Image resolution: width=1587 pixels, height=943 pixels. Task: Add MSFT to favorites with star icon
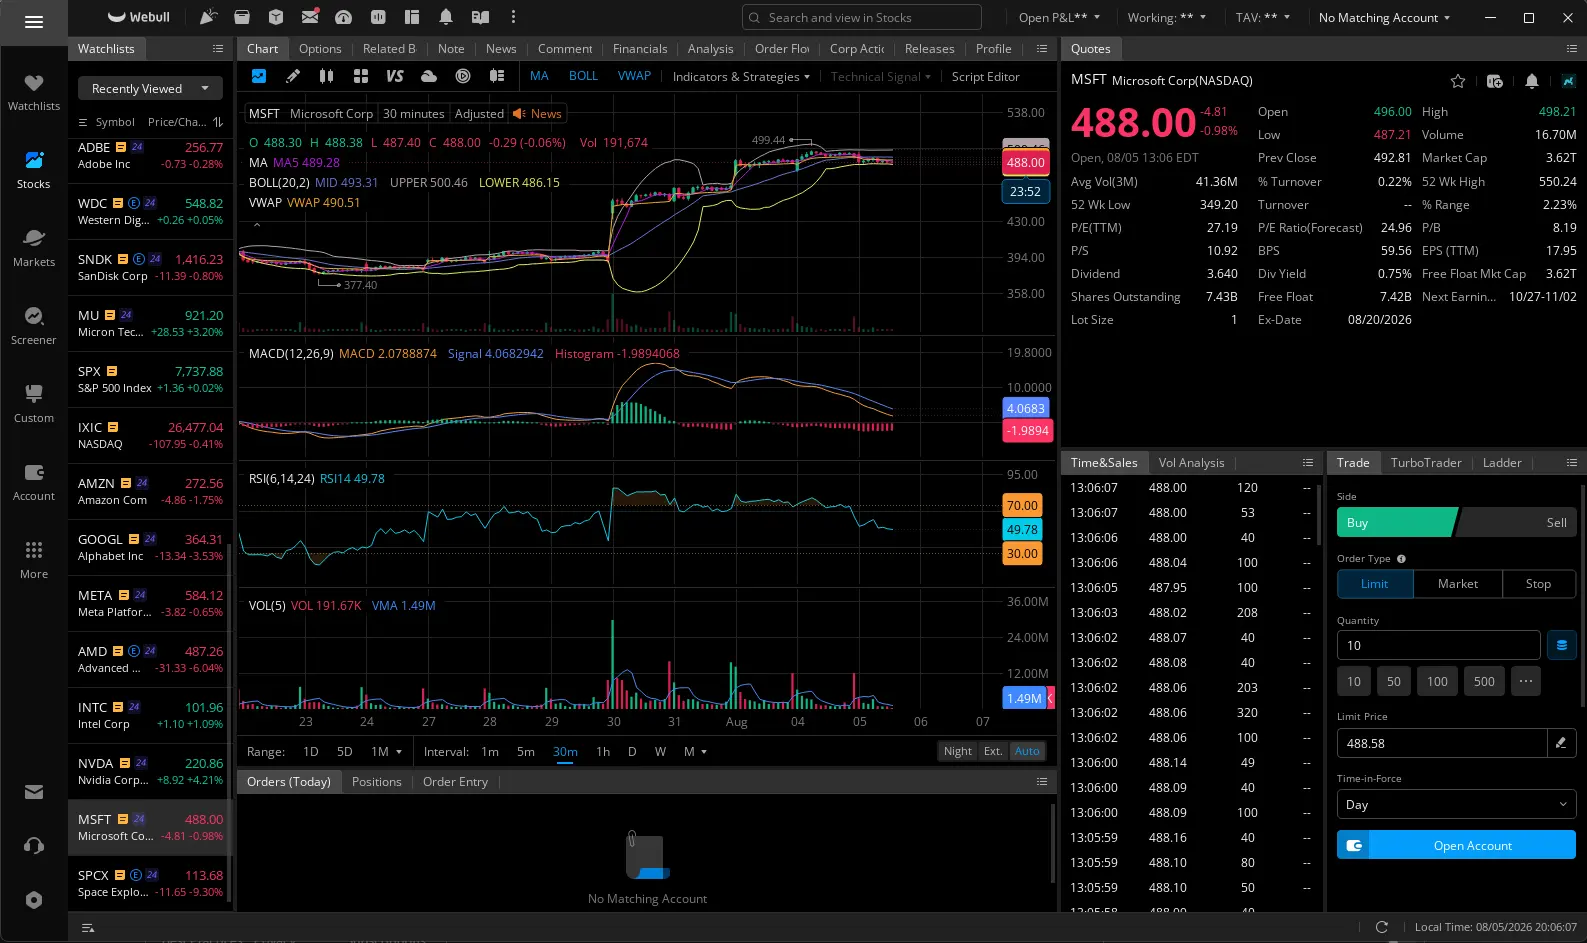pos(1458,81)
